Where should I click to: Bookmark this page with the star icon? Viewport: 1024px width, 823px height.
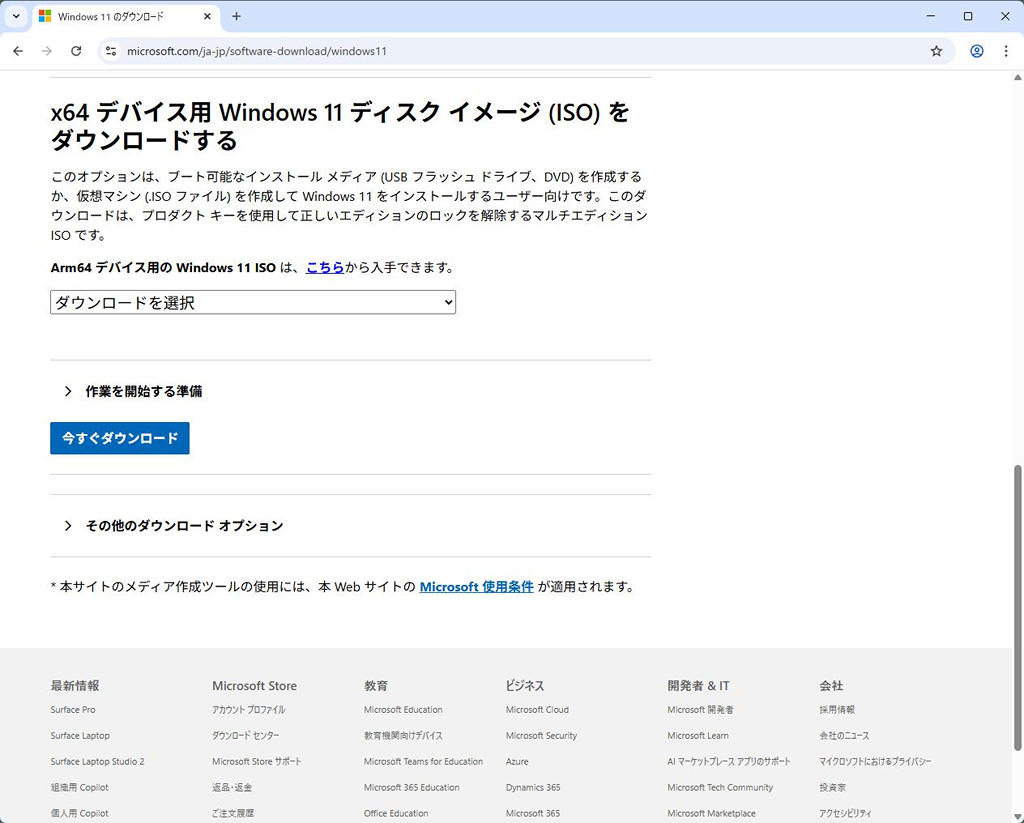pos(936,51)
